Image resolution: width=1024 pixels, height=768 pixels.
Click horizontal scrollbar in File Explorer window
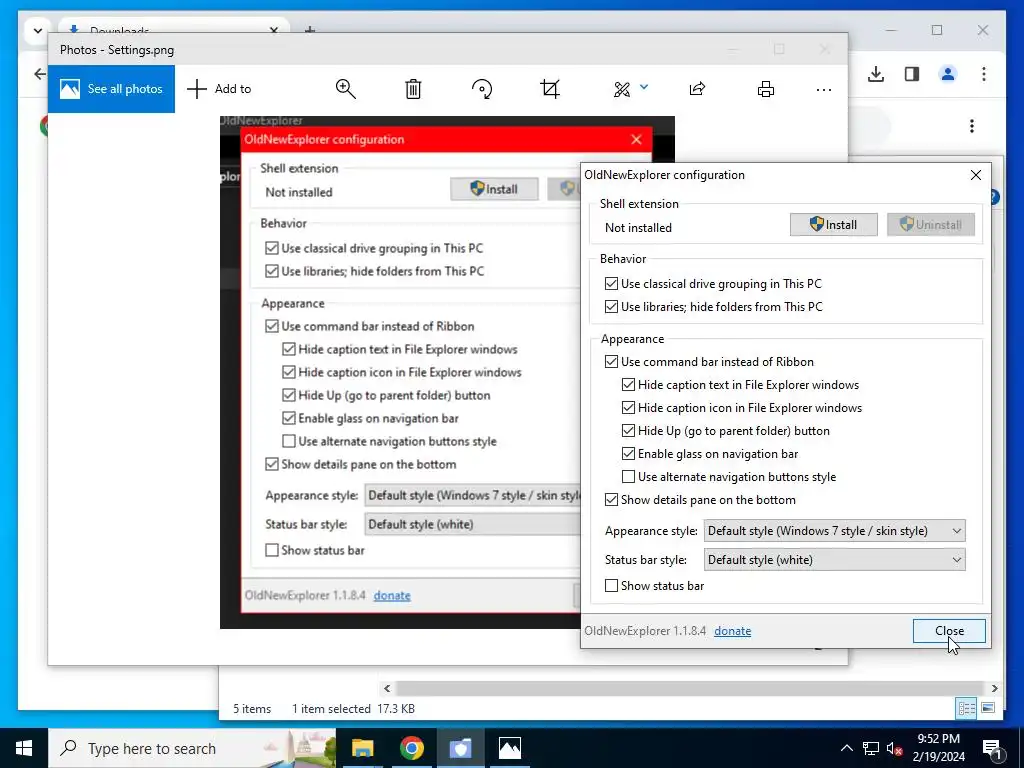(x=690, y=688)
